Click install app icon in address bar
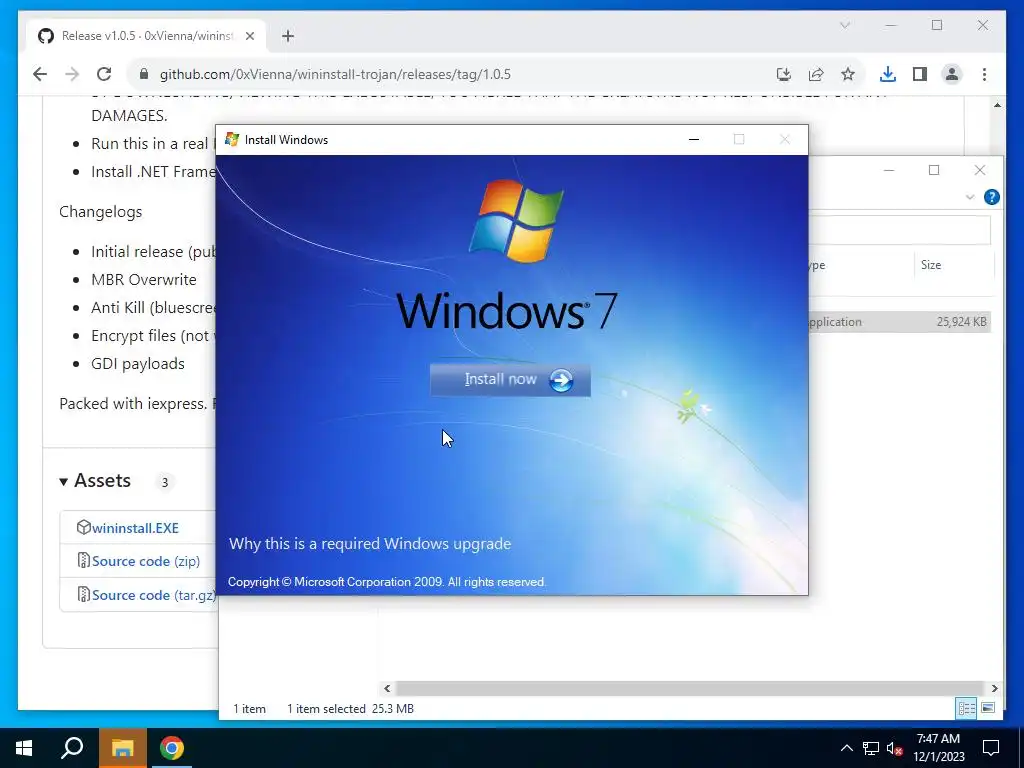The height and width of the screenshot is (768, 1024). [x=784, y=74]
